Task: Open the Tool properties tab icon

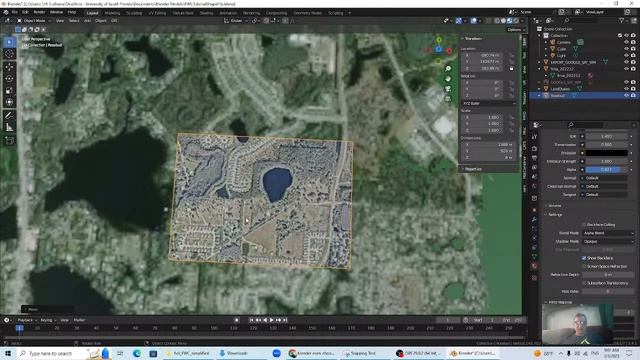Action: (x=535, y=138)
